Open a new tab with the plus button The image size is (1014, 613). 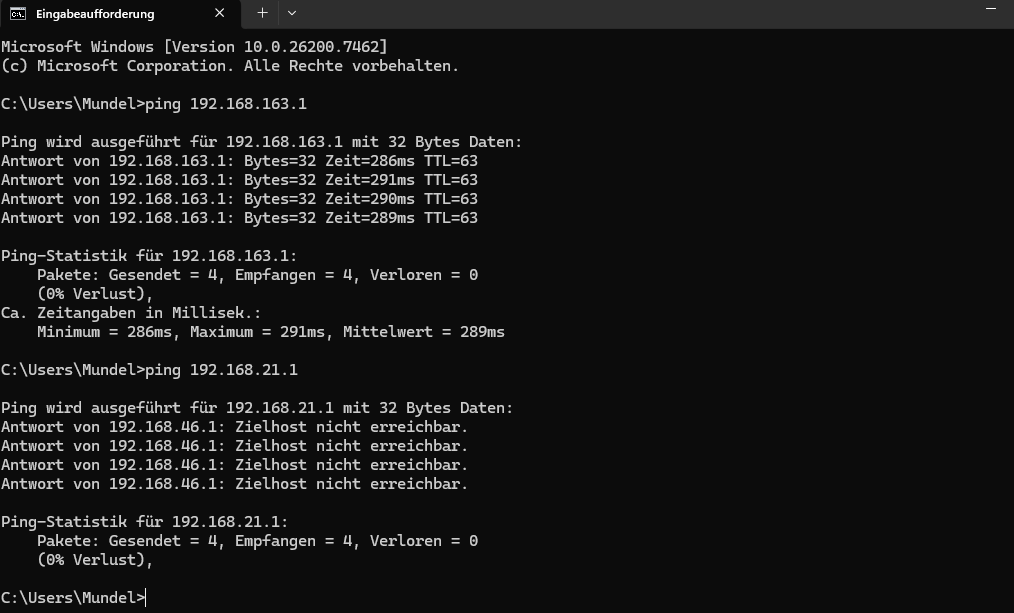point(262,13)
